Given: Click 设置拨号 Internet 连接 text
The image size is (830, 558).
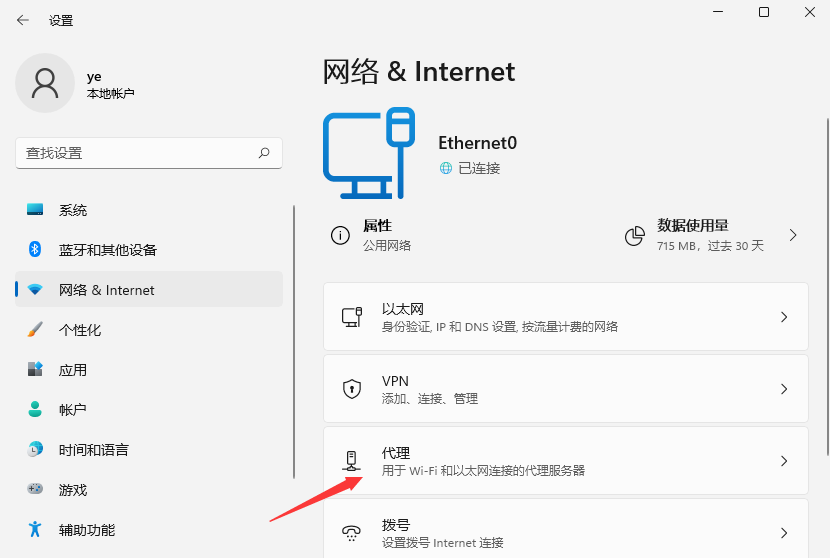Looking at the screenshot, I should 443,543.
